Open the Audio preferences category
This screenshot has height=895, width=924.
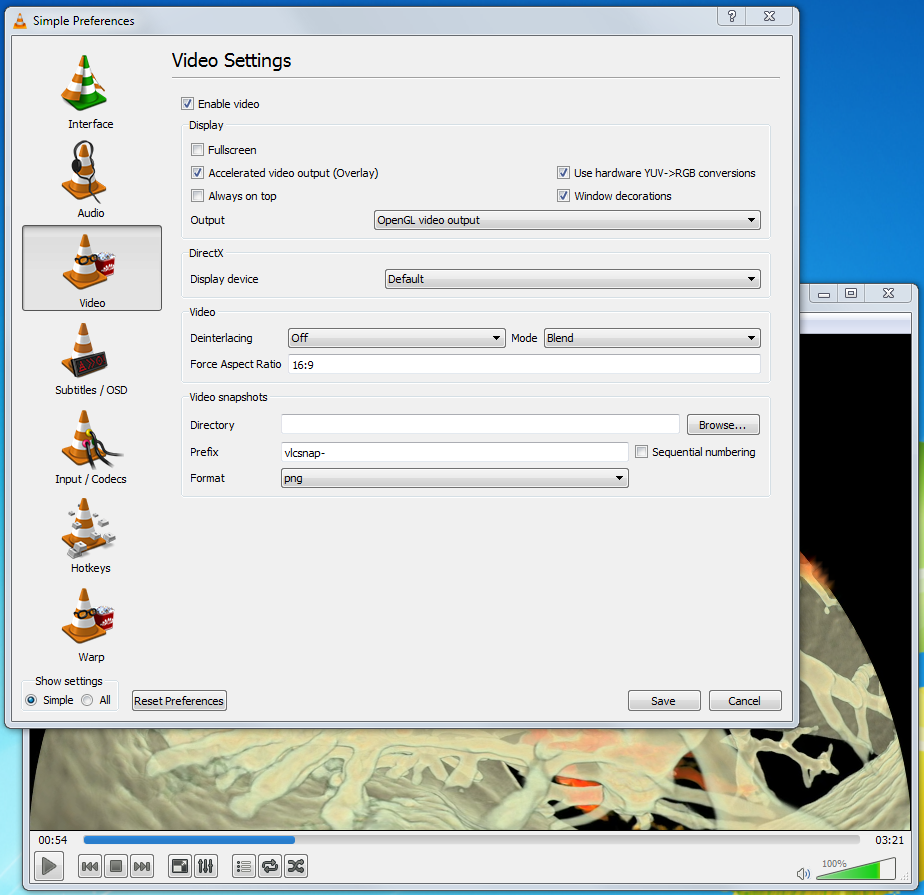90,180
